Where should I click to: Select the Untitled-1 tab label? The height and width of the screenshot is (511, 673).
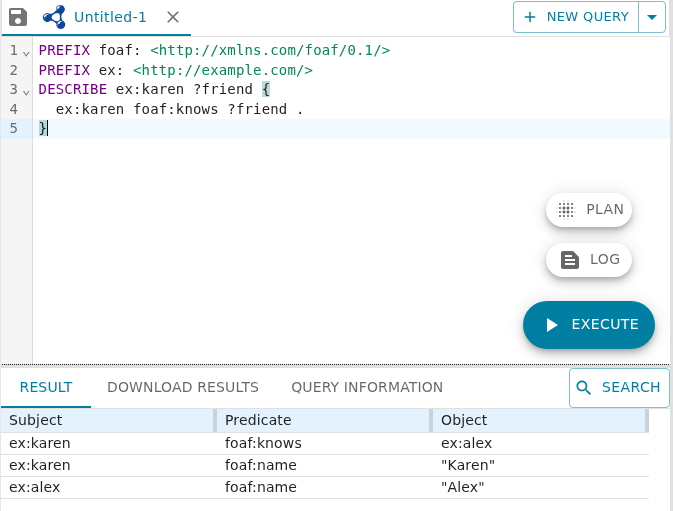tap(110, 17)
